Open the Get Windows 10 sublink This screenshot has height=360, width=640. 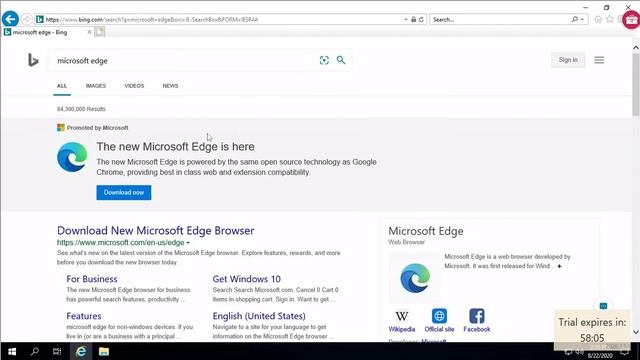247,279
